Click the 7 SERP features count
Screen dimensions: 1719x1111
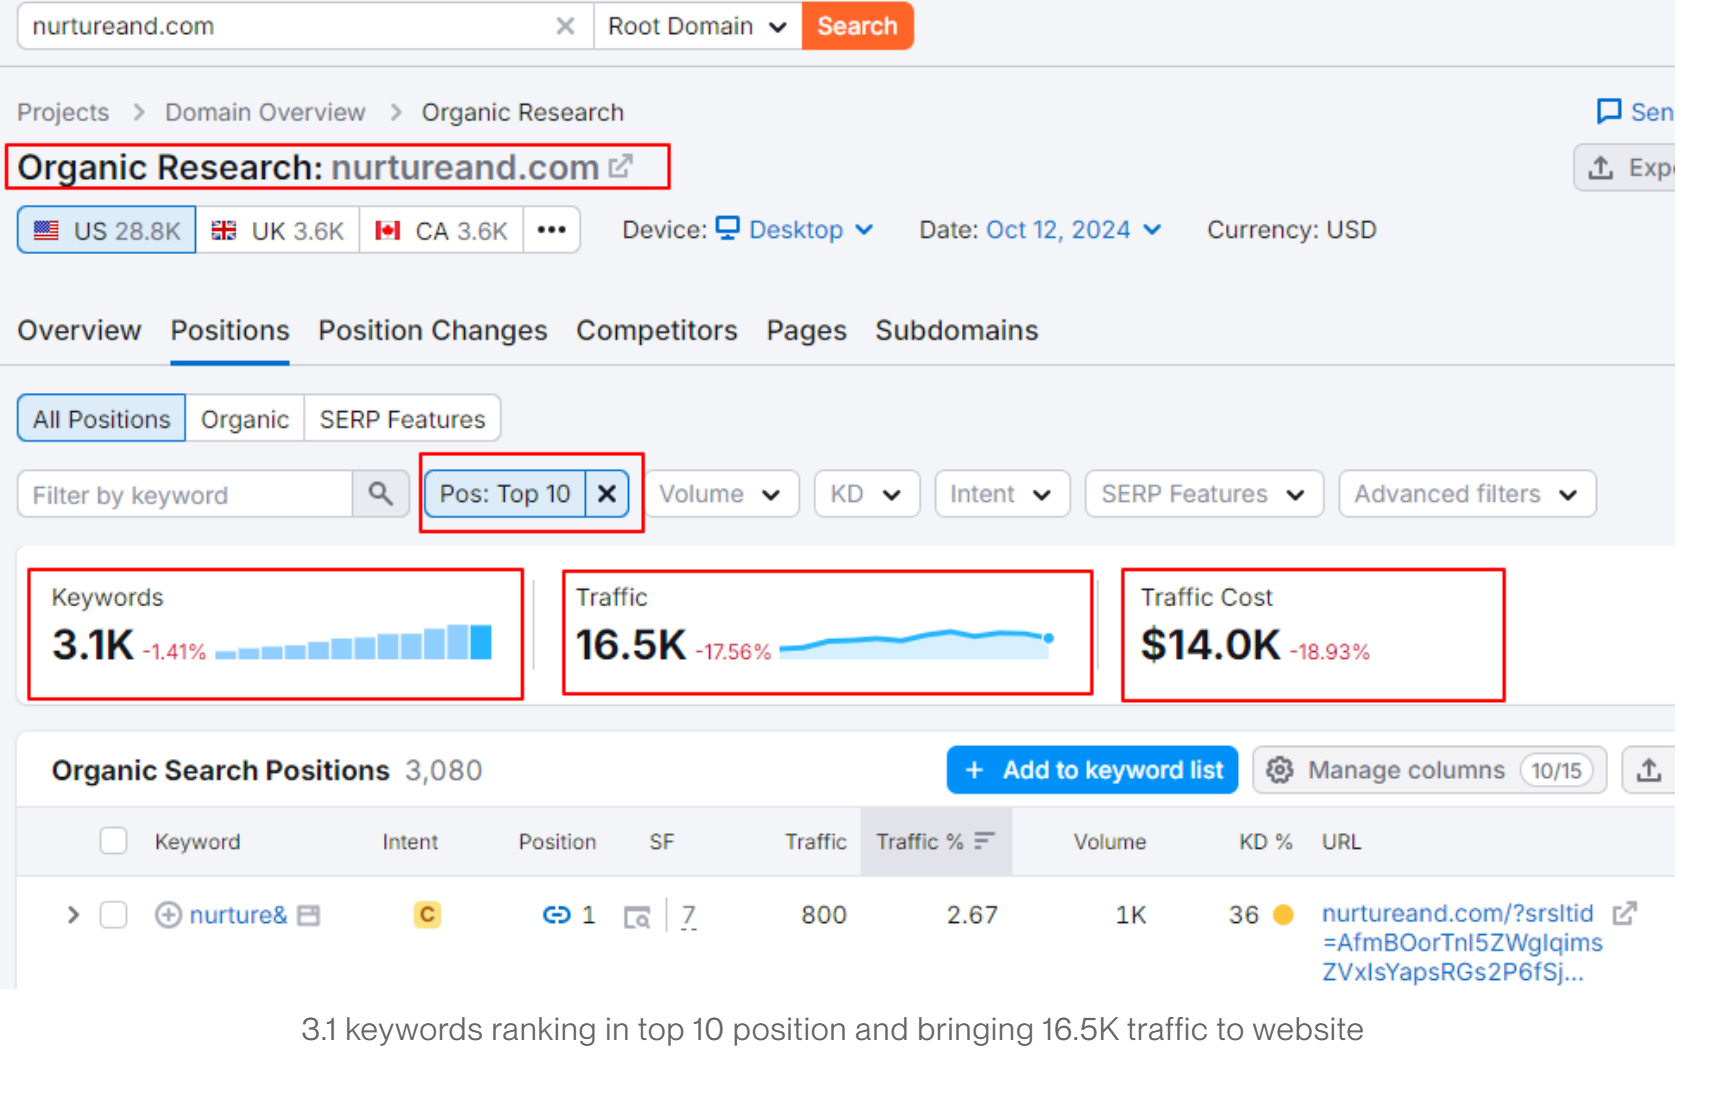coord(688,915)
